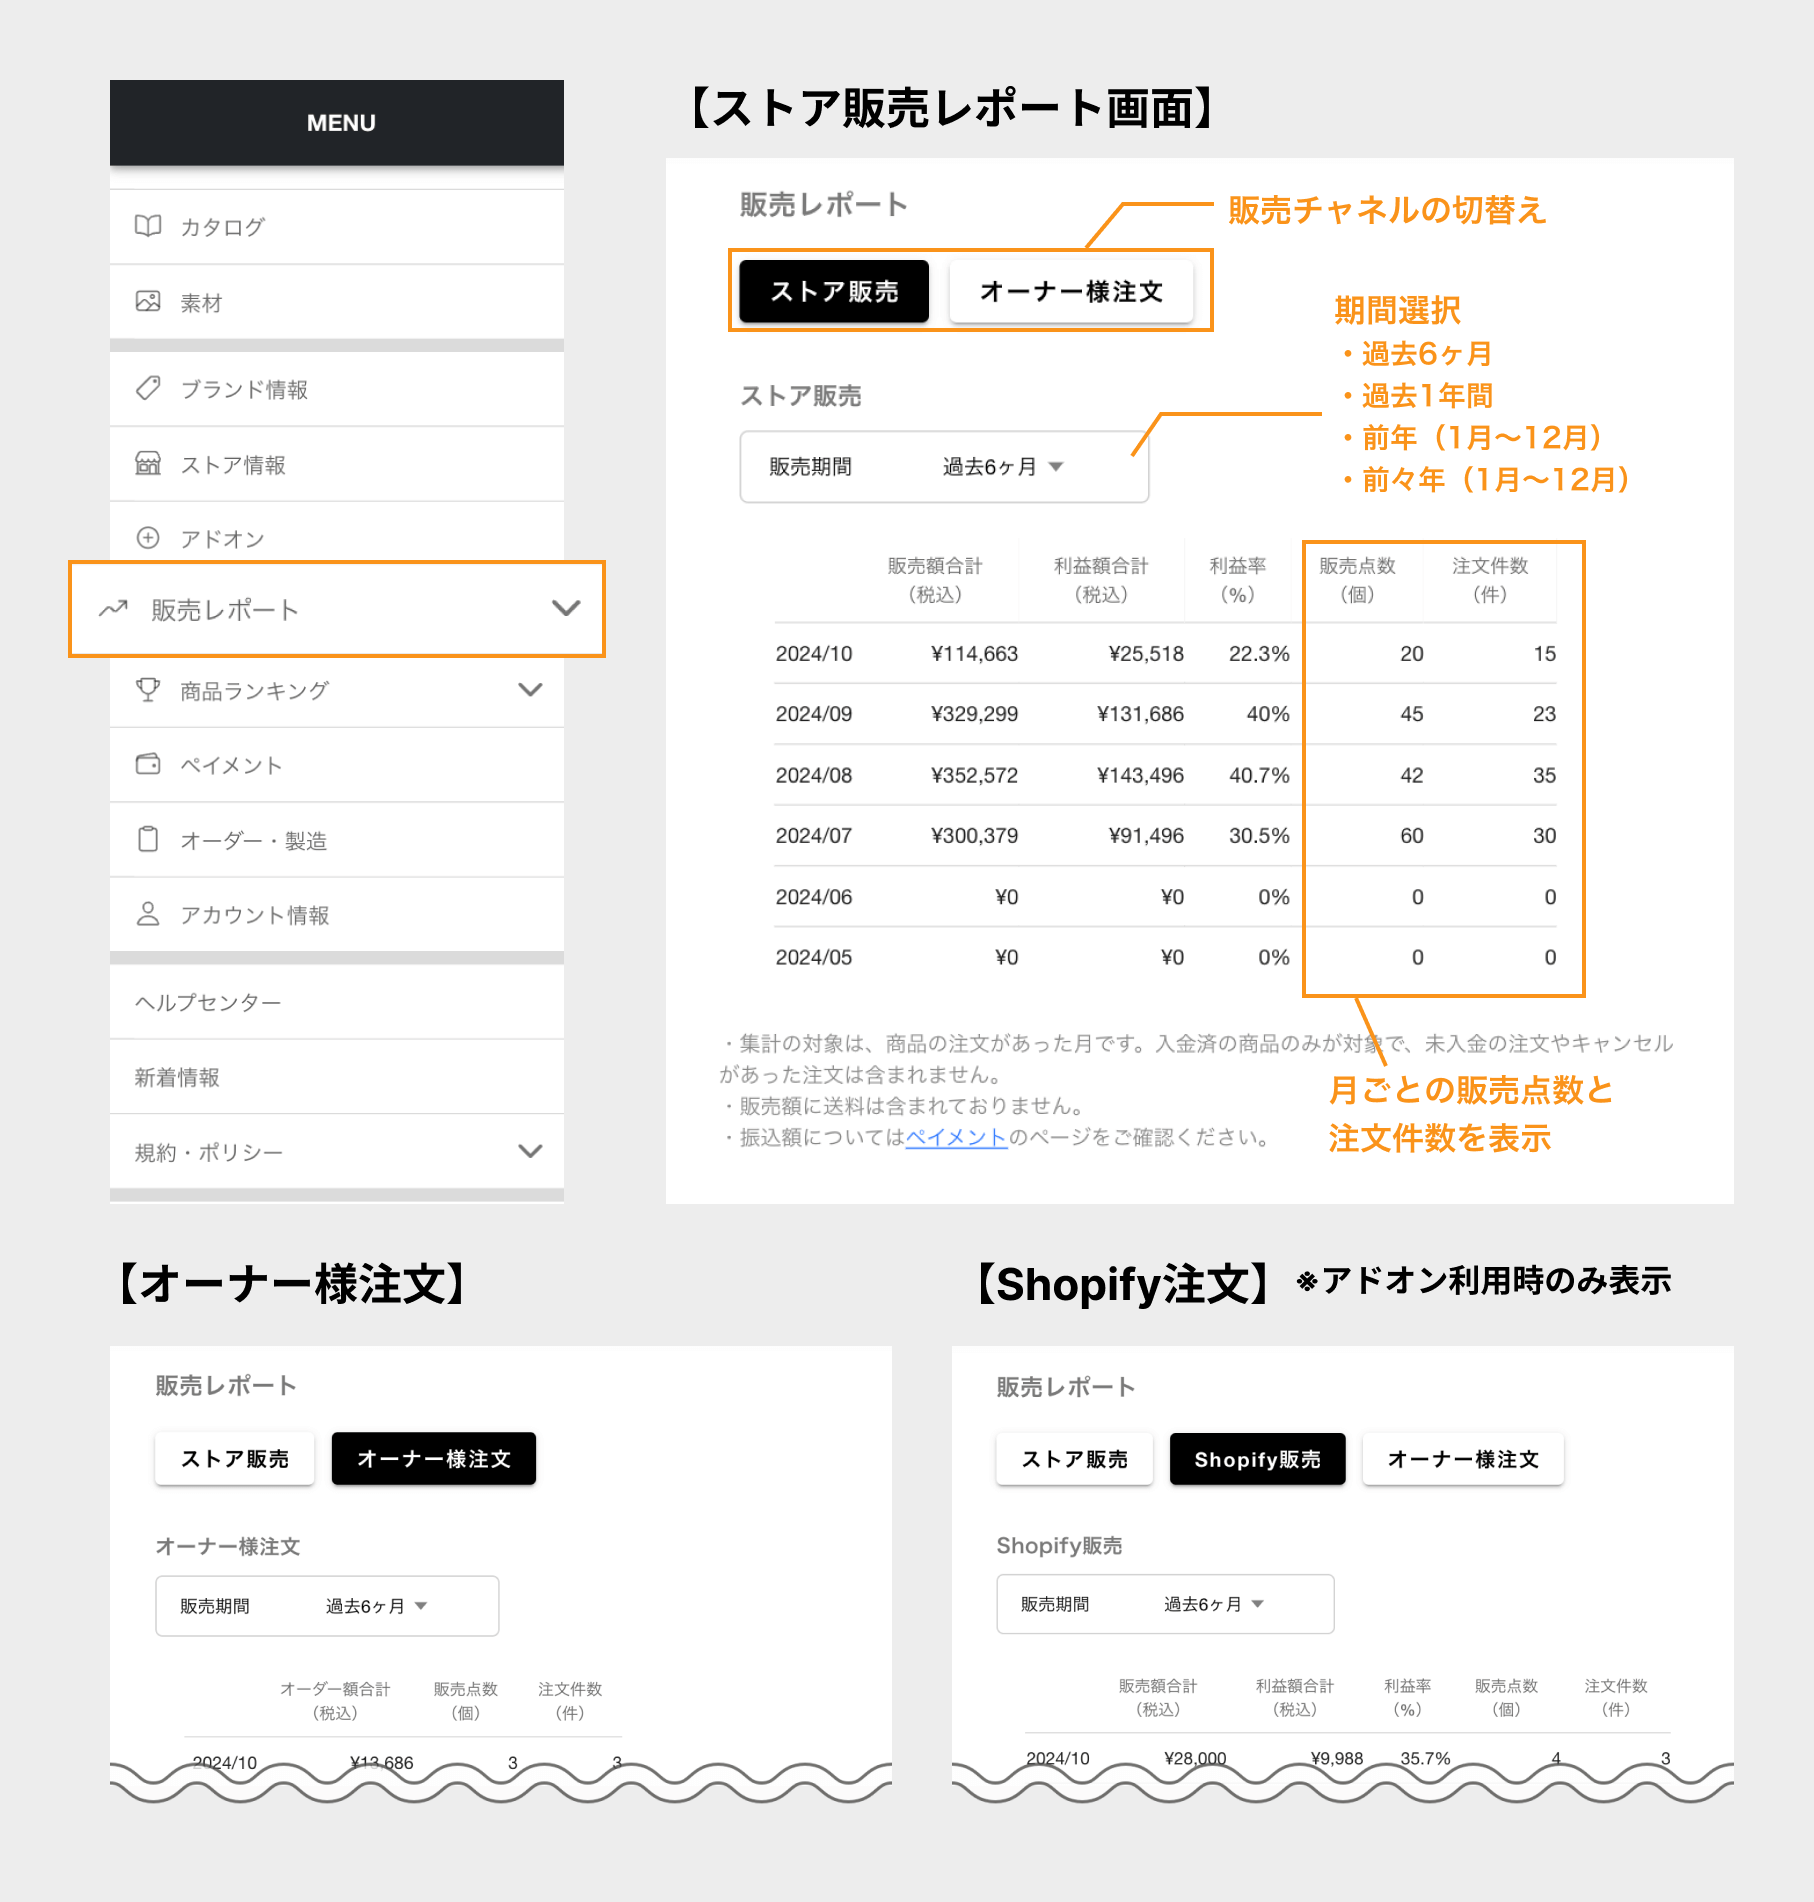Click the ブランド情報 tag icon

click(x=148, y=388)
